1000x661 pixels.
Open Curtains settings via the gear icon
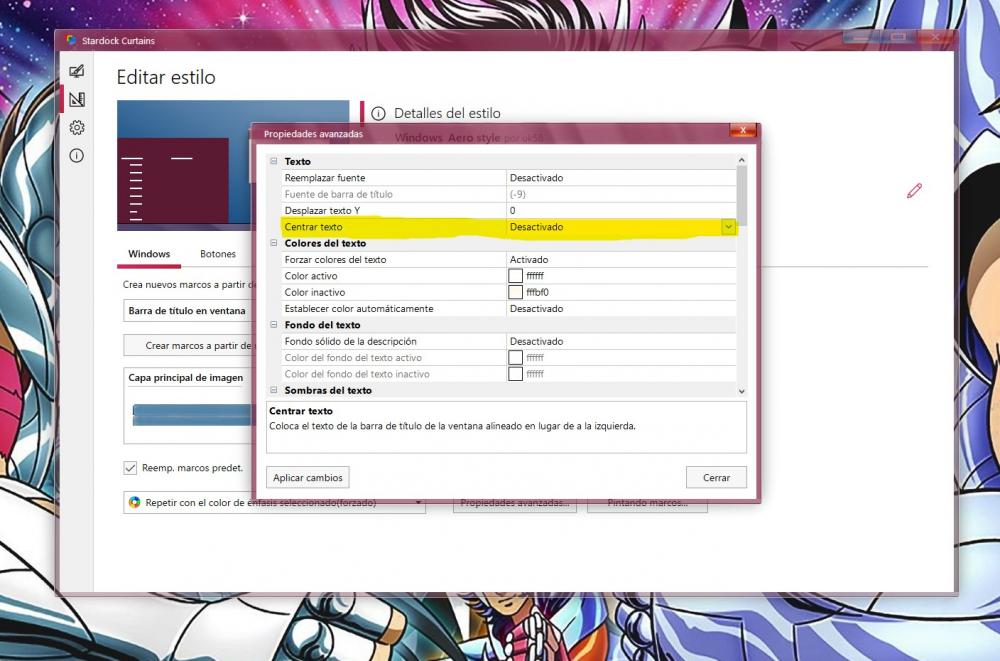tap(75, 127)
